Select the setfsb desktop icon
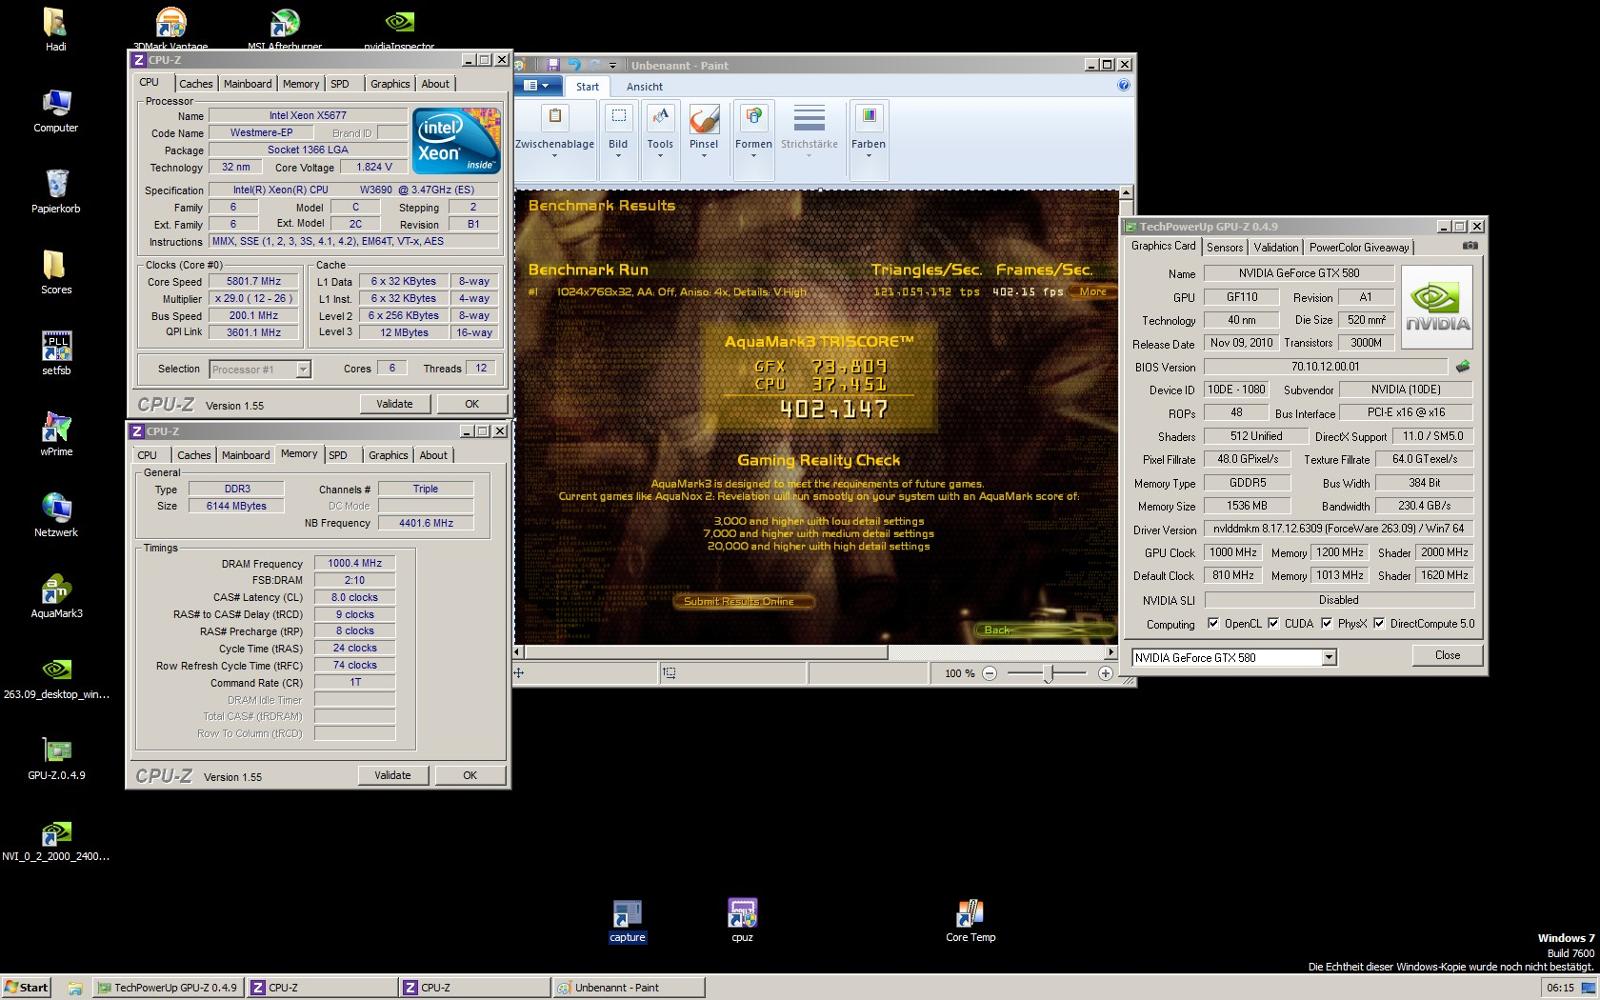The image size is (1600, 1000). (x=56, y=353)
